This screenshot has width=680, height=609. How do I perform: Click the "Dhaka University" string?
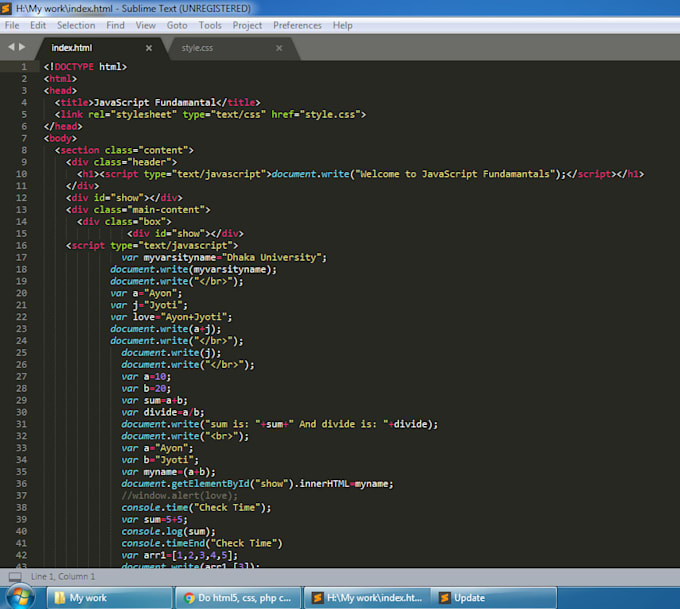click(x=271, y=258)
